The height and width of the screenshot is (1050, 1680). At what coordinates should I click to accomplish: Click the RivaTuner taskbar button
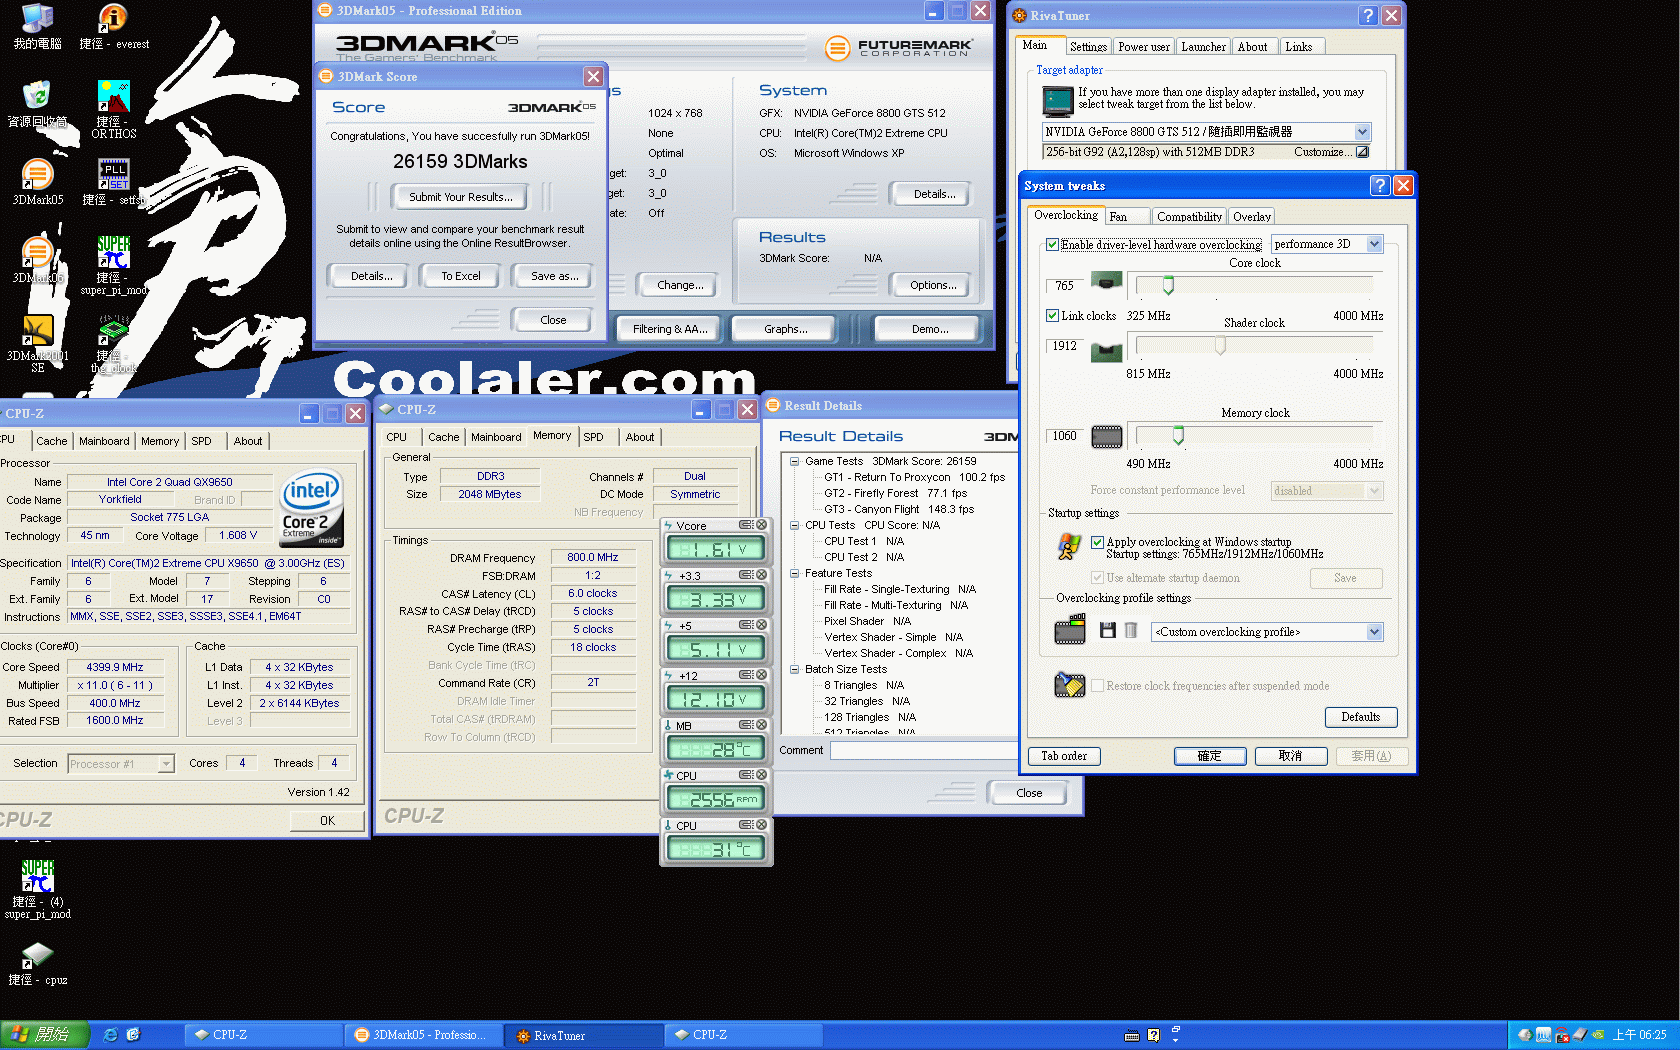coord(584,1036)
